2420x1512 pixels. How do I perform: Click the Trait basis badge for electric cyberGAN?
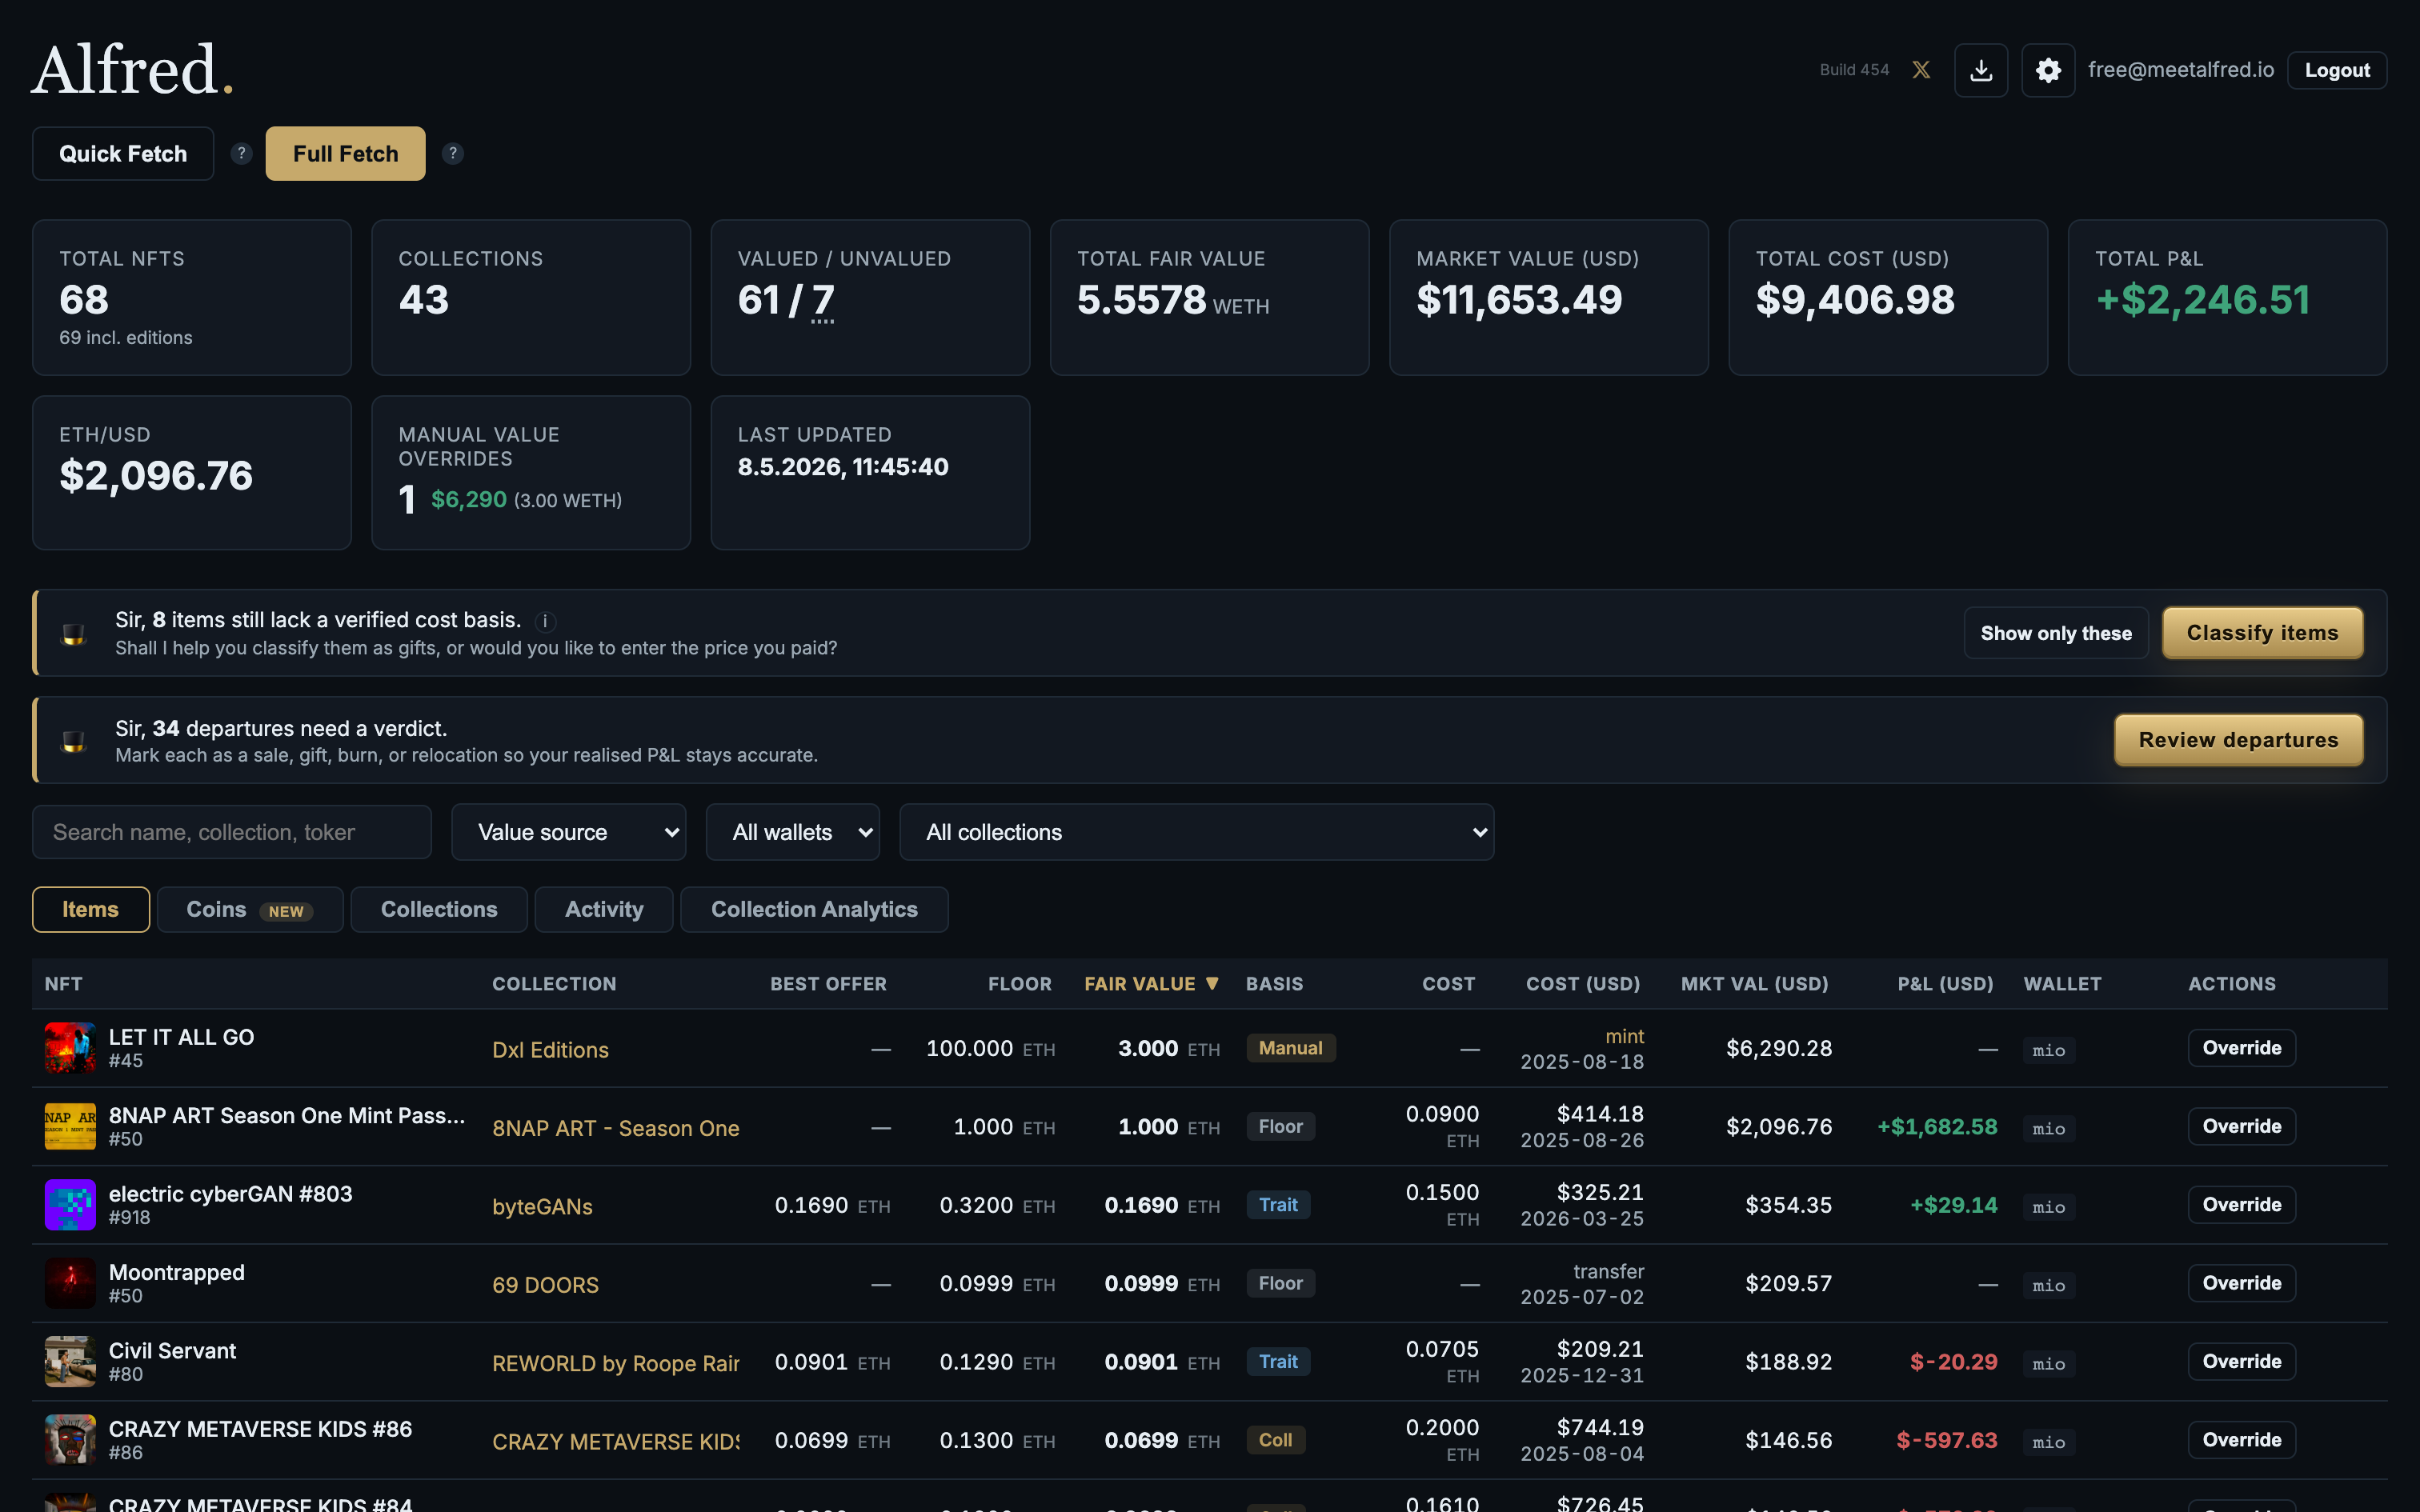click(1278, 1205)
